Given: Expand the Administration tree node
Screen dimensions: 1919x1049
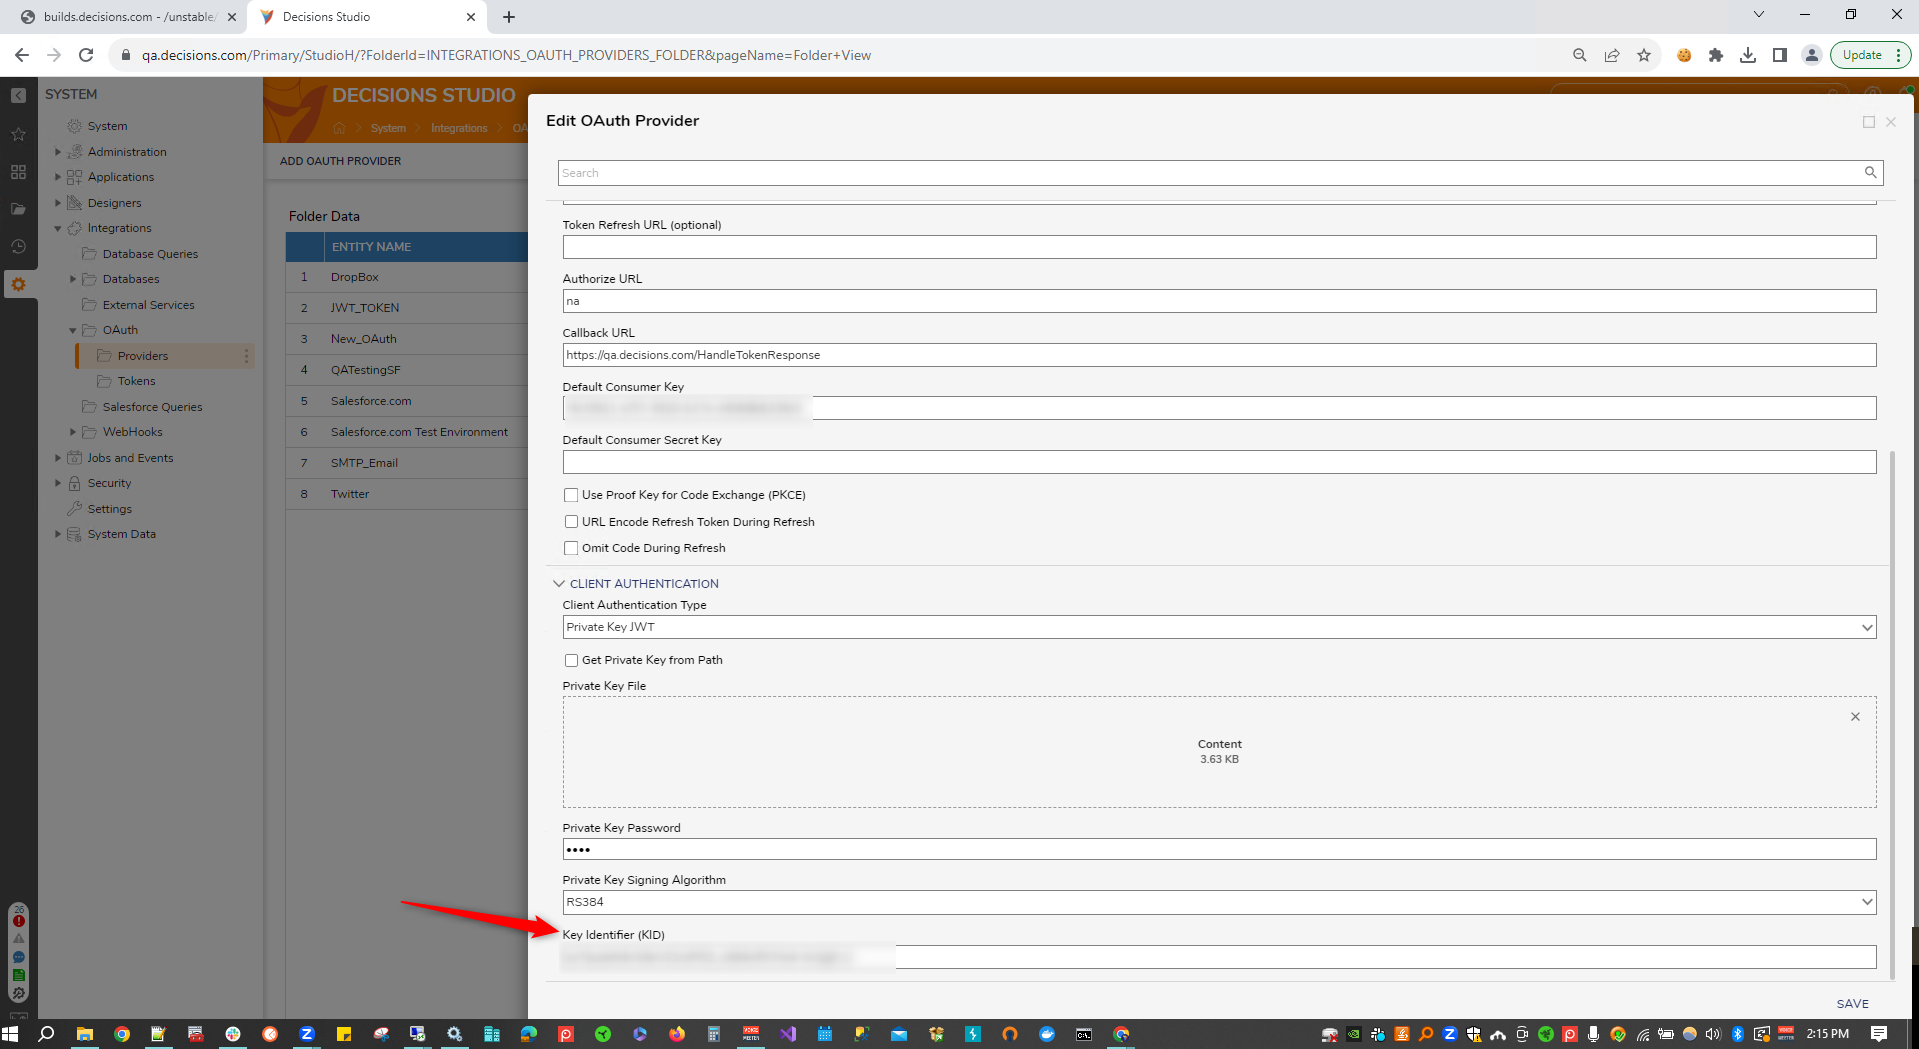Looking at the screenshot, I should [x=58, y=152].
